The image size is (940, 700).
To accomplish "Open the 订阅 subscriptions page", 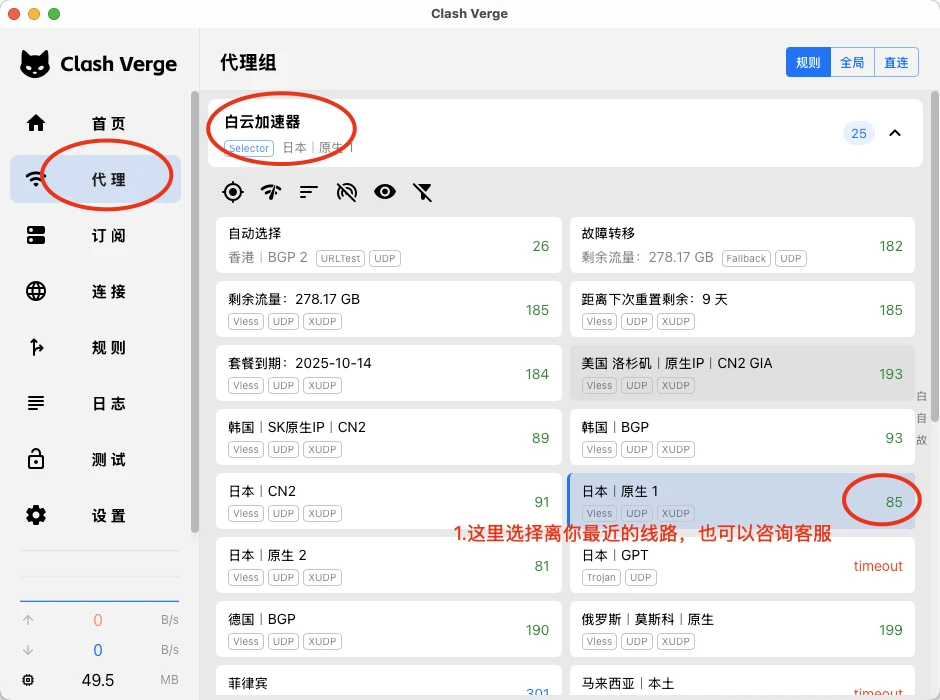I will (x=96, y=236).
